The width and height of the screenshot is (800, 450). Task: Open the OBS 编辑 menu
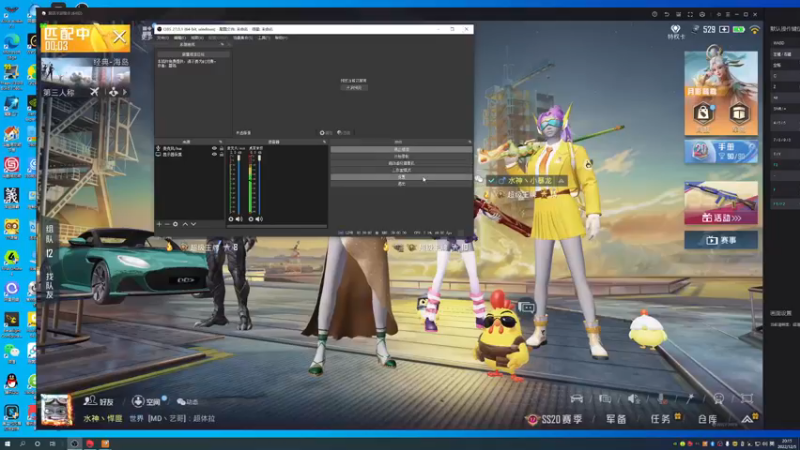click(180, 38)
